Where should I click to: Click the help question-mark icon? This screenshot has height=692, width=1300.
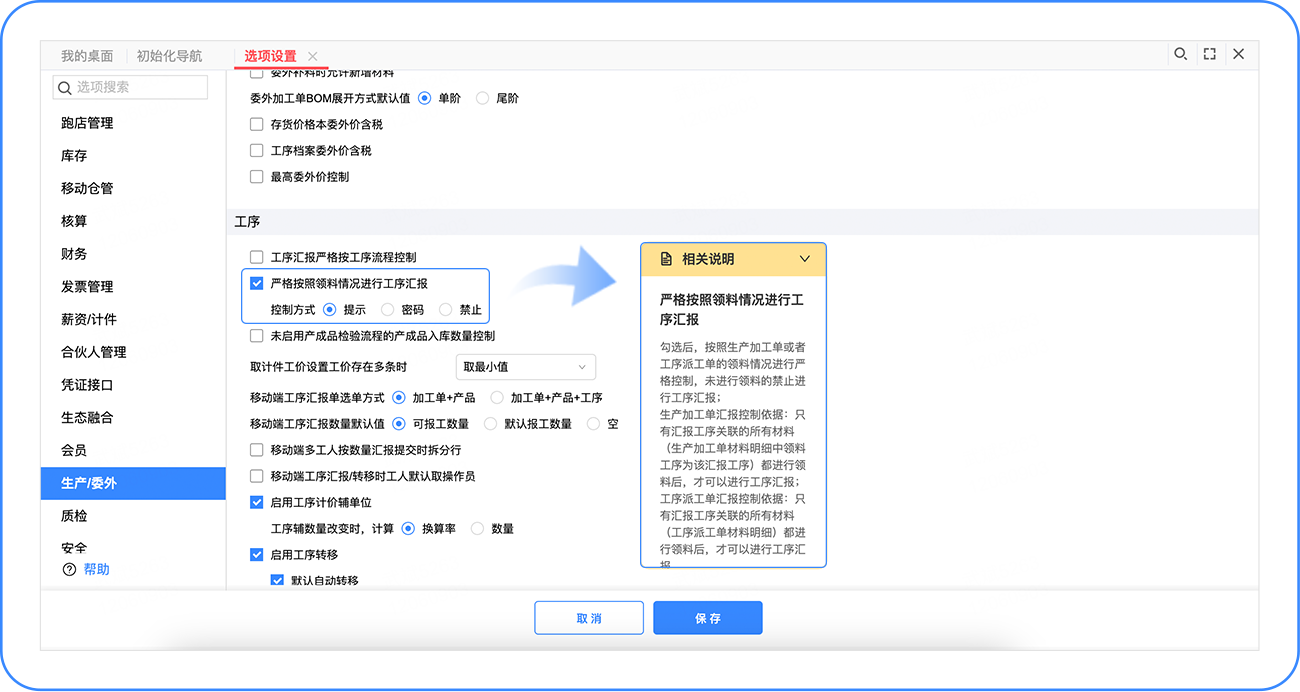[x=69, y=569]
